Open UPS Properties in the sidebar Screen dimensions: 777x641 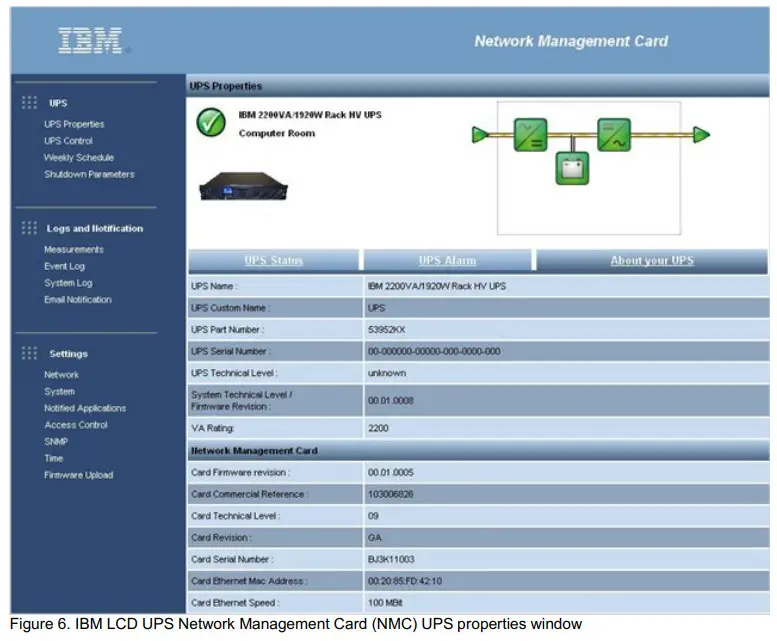click(74, 124)
